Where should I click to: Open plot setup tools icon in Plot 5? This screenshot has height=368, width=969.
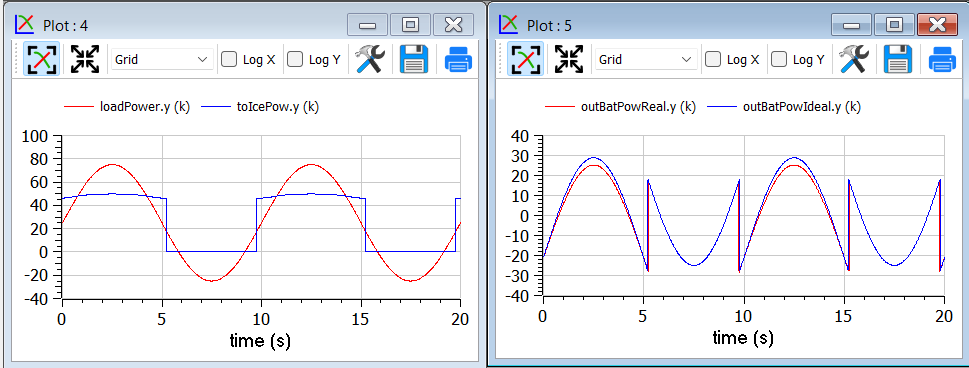click(x=854, y=59)
